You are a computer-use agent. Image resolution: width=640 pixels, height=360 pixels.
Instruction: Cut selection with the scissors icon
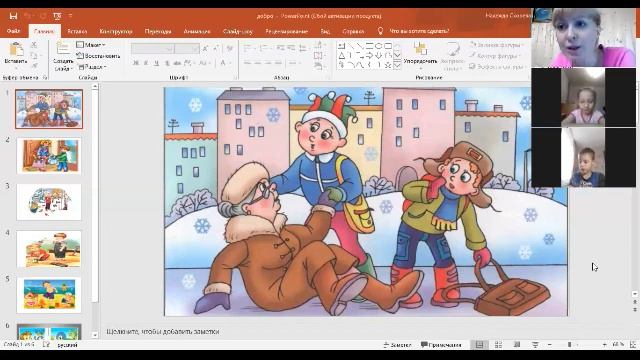click(x=34, y=45)
